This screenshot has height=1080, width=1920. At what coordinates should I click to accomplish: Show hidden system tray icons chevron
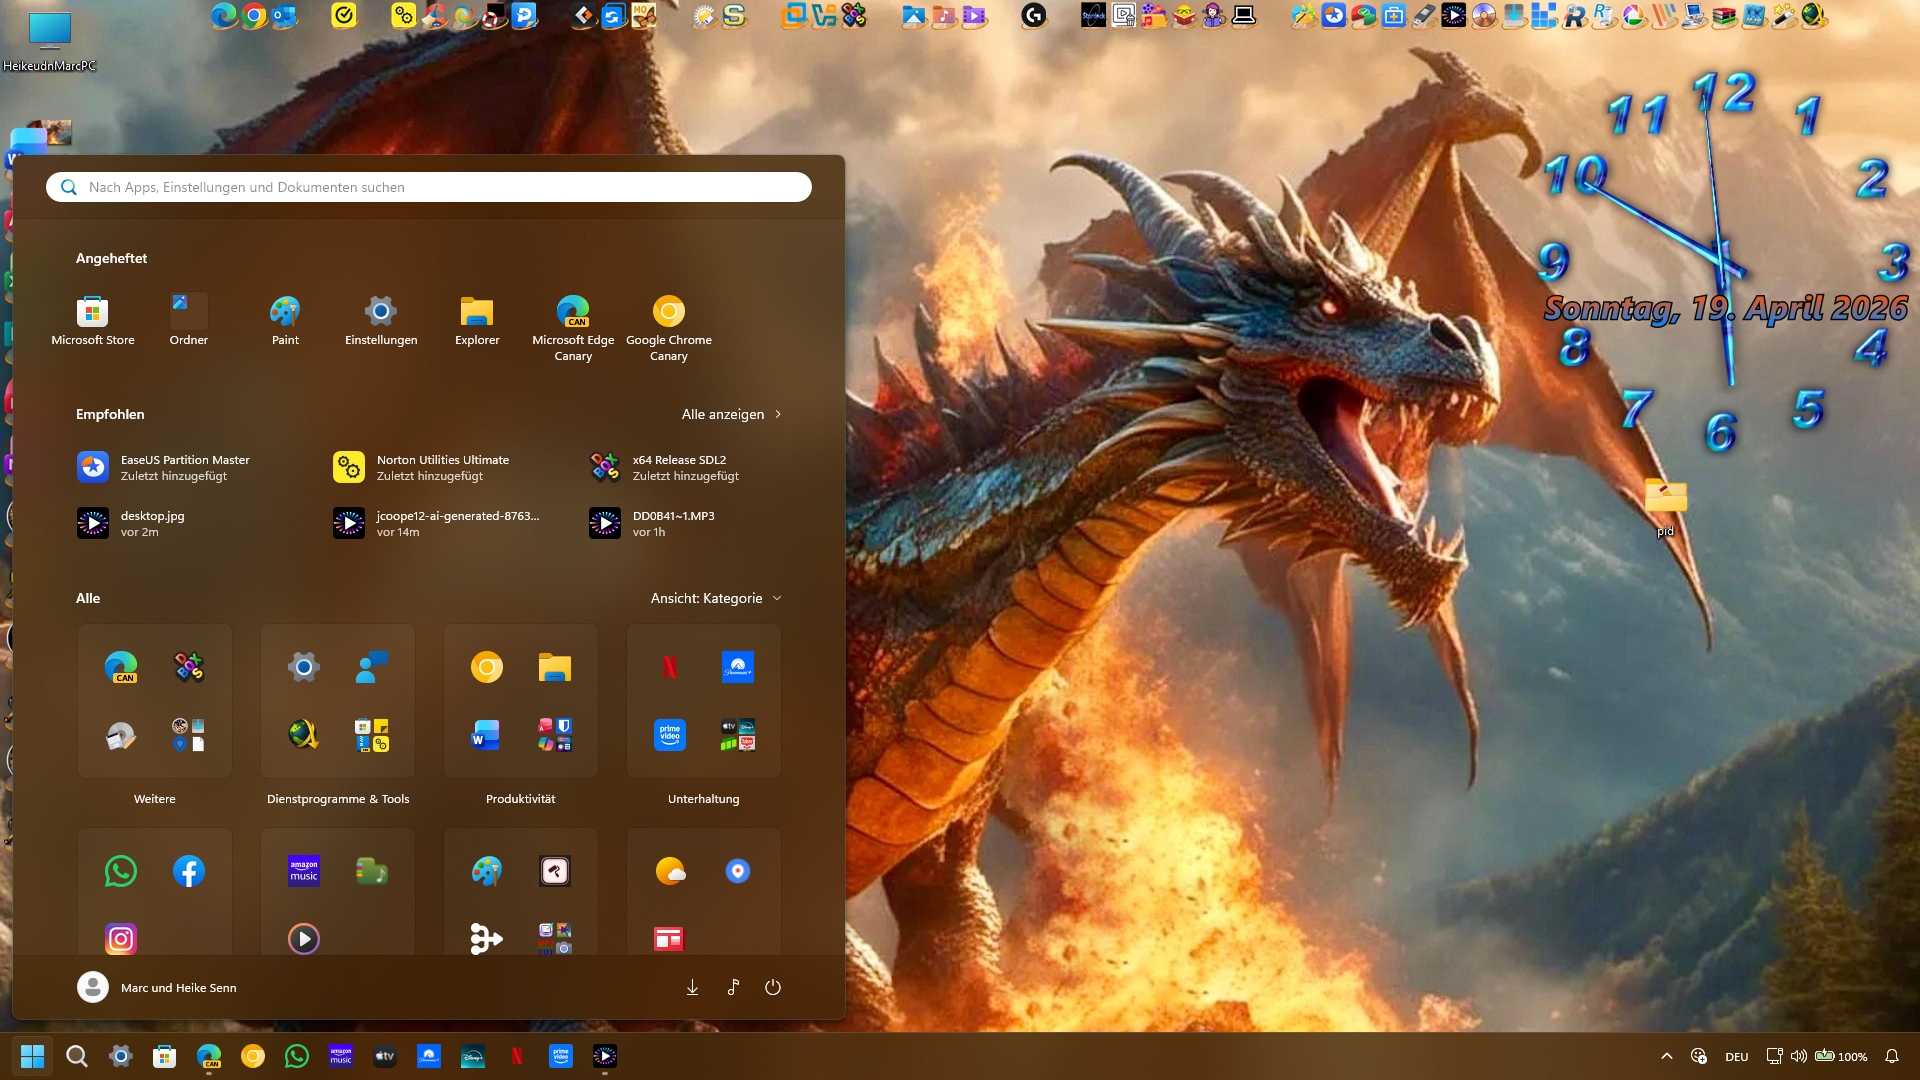1666,1056
